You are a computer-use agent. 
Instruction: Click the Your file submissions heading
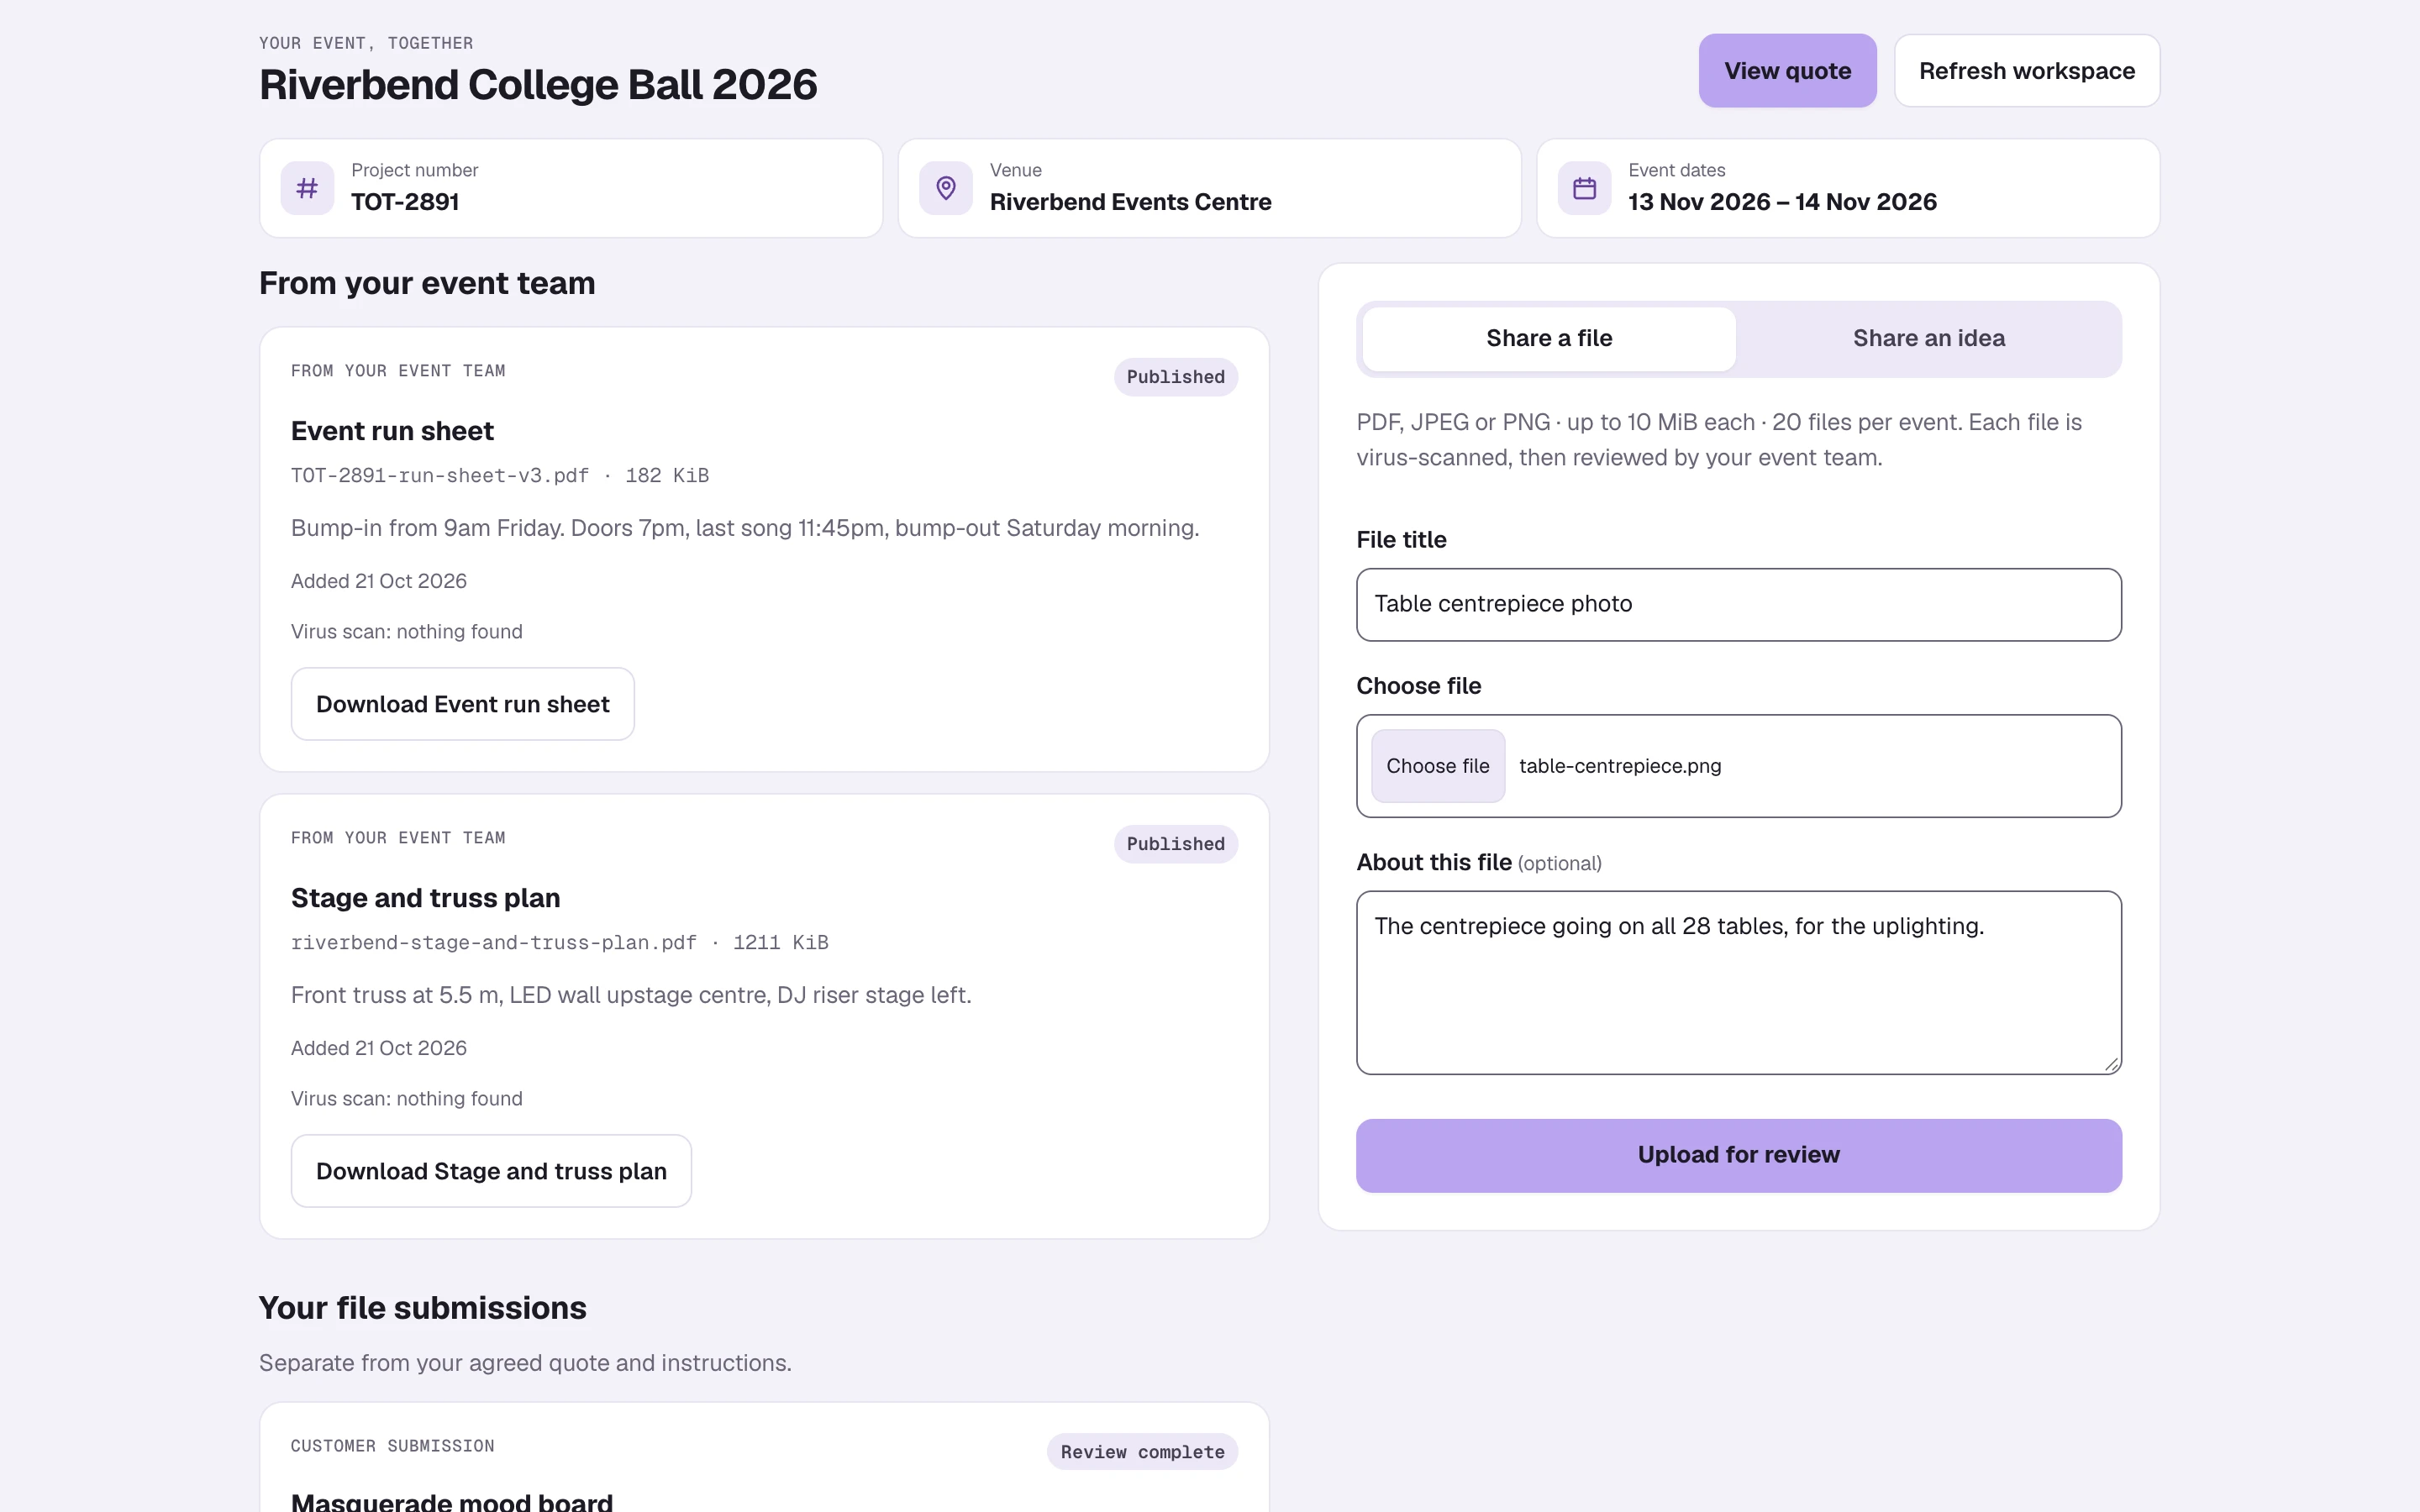pyautogui.click(x=422, y=1308)
